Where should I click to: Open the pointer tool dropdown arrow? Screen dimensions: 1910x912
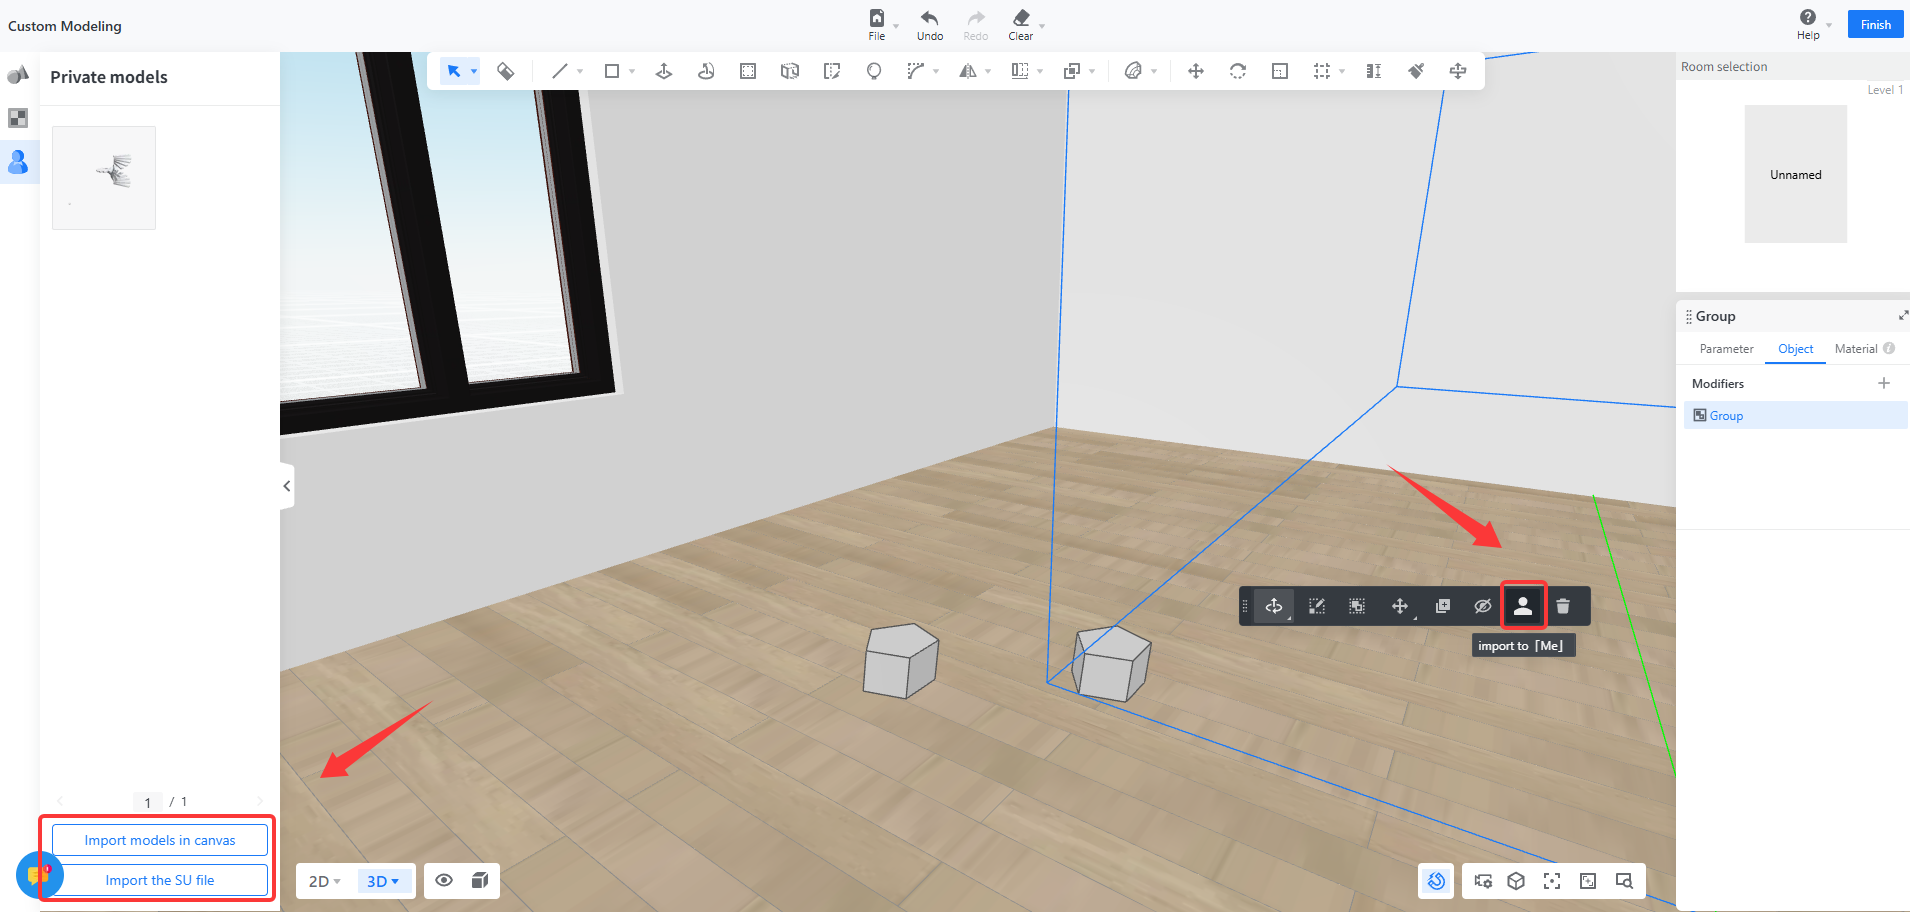[474, 71]
